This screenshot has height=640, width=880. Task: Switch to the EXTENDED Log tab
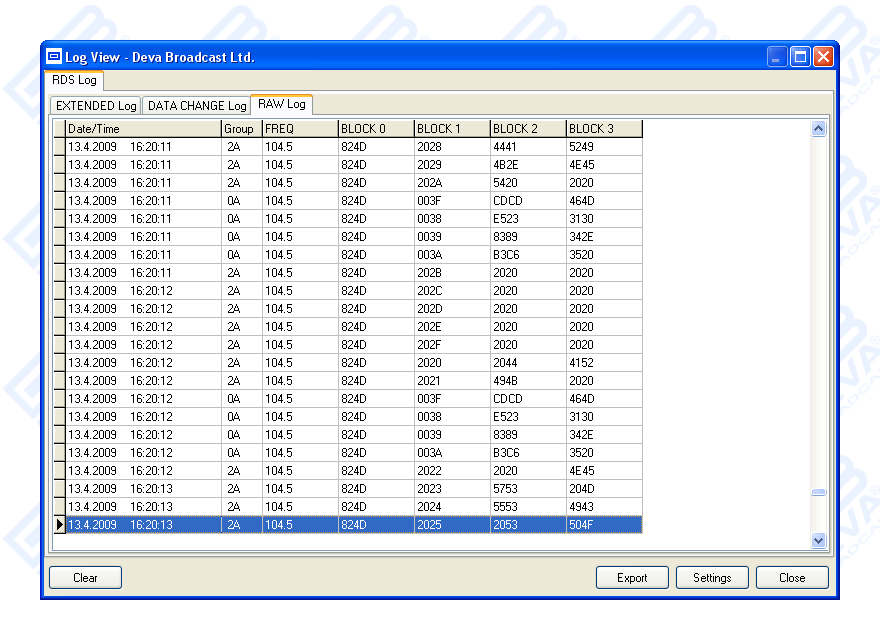[x=96, y=106]
